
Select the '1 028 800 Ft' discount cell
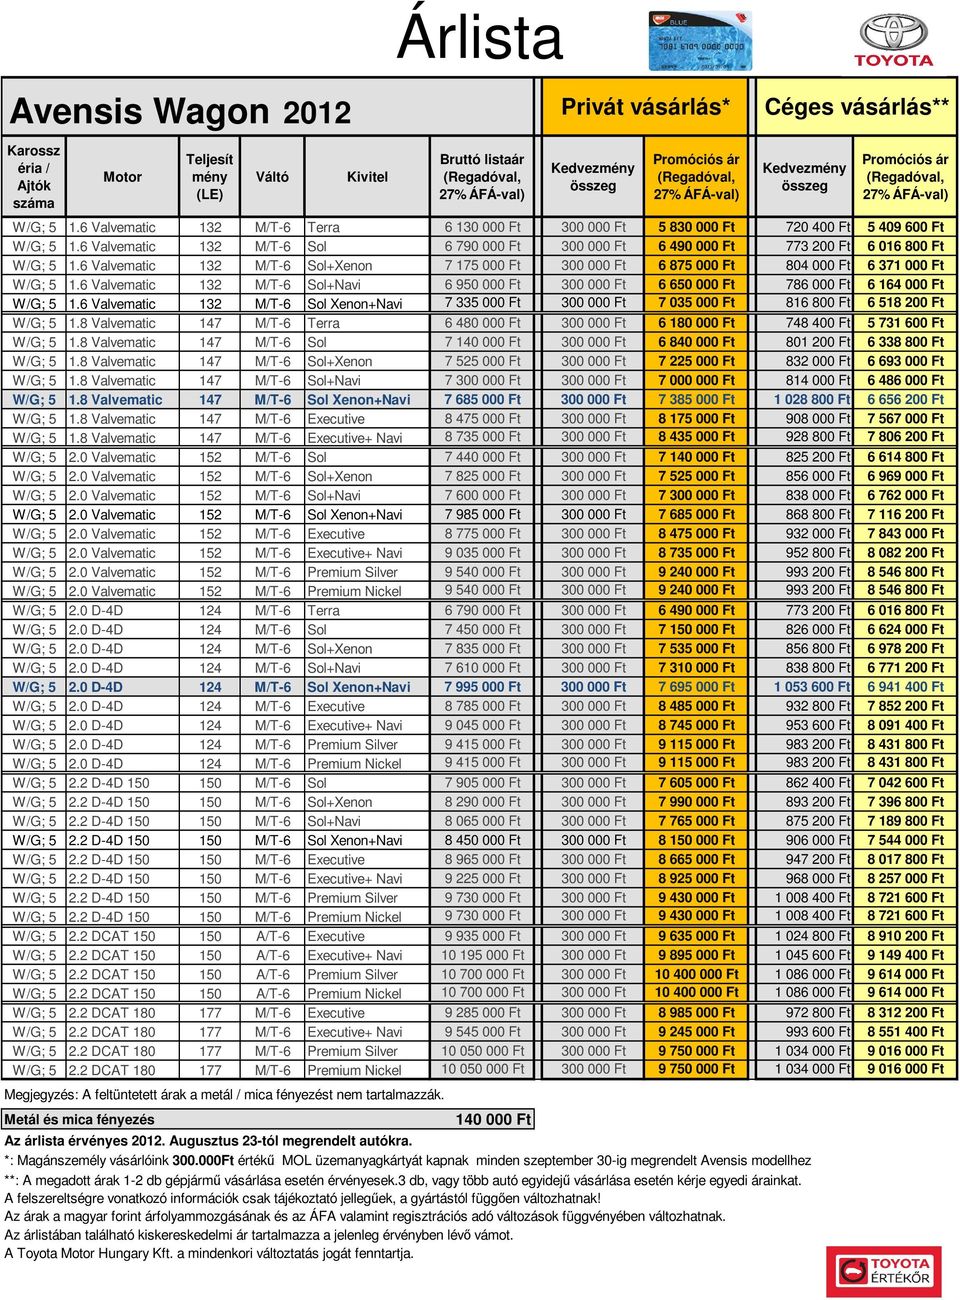click(811, 398)
